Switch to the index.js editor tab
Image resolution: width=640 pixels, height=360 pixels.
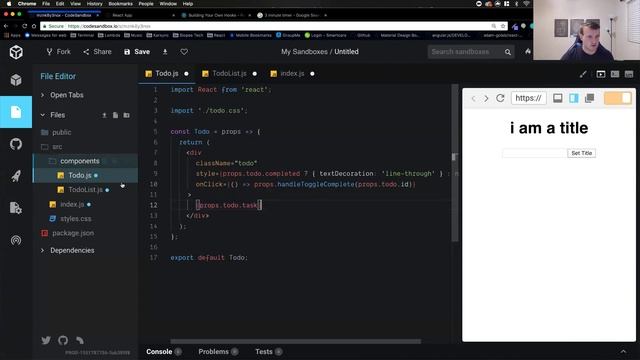pos(292,73)
